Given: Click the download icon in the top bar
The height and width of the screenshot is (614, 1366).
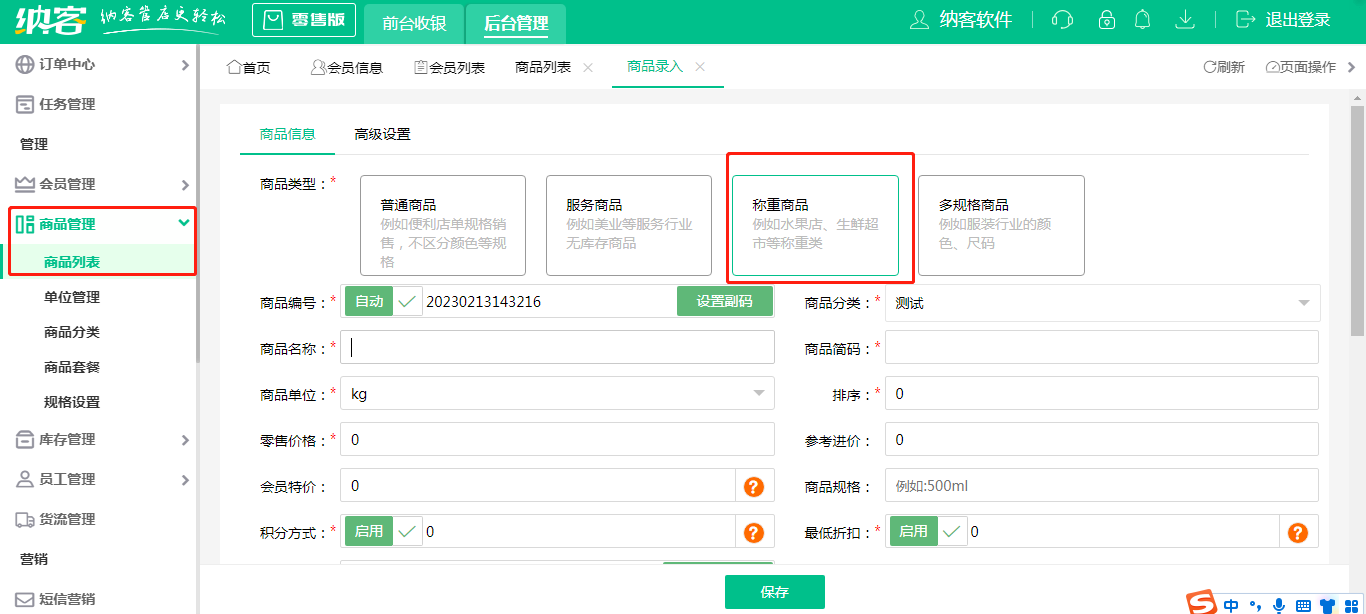Looking at the screenshot, I should (x=1184, y=19).
